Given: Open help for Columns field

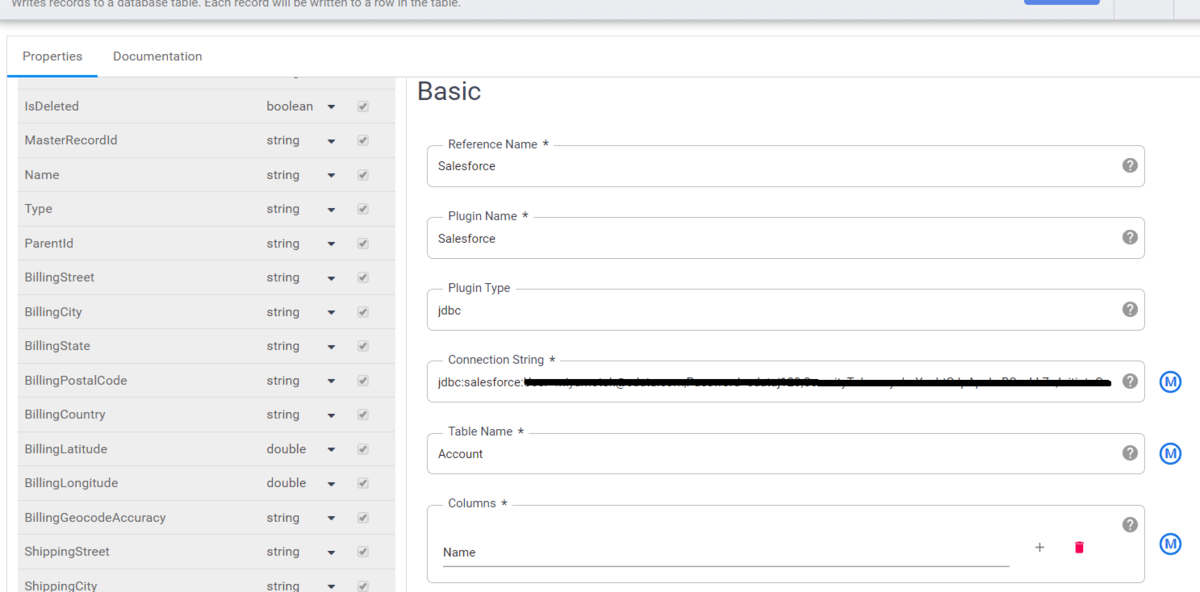Looking at the screenshot, I should click(1130, 525).
